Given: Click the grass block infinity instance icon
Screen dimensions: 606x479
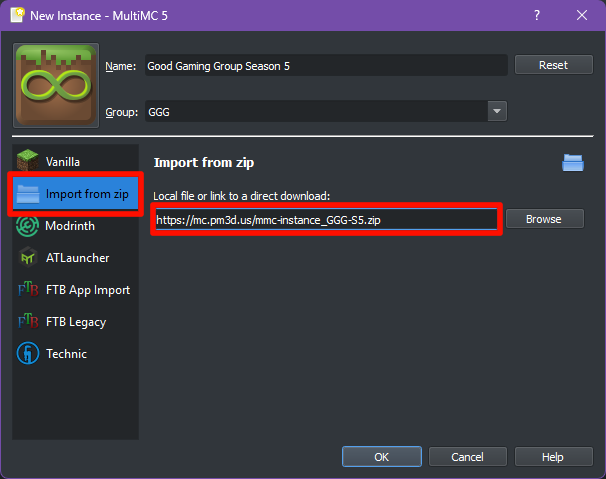Looking at the screenshot, I should 56,85.
